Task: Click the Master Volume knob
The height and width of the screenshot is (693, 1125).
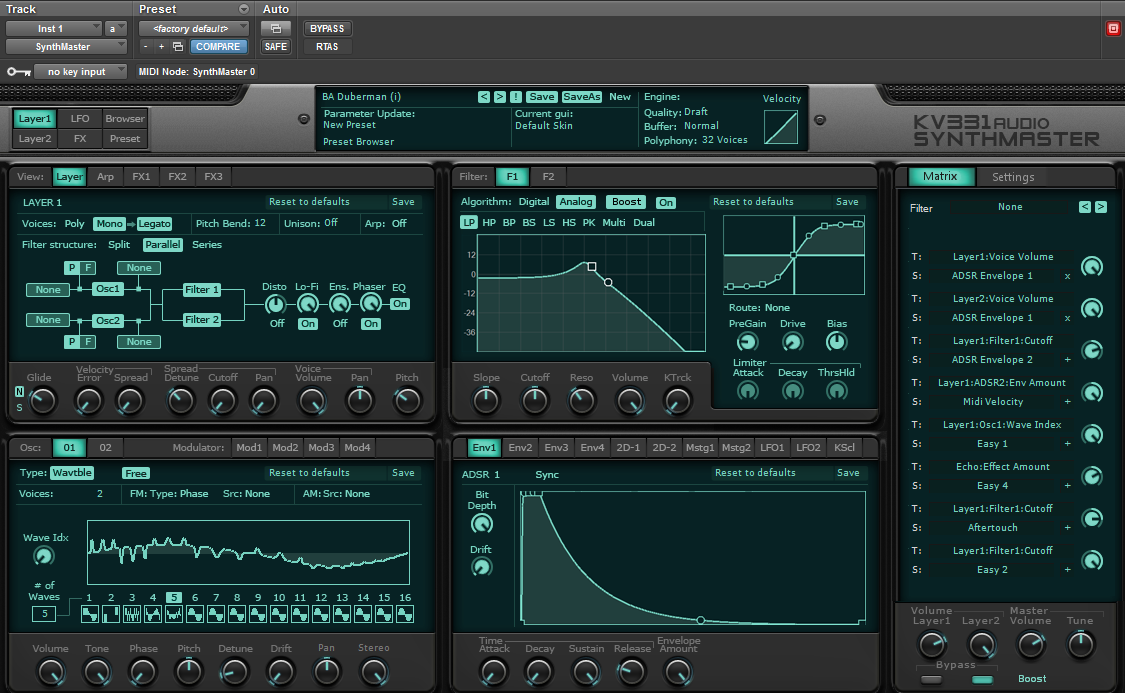Action: (1030, 645)
